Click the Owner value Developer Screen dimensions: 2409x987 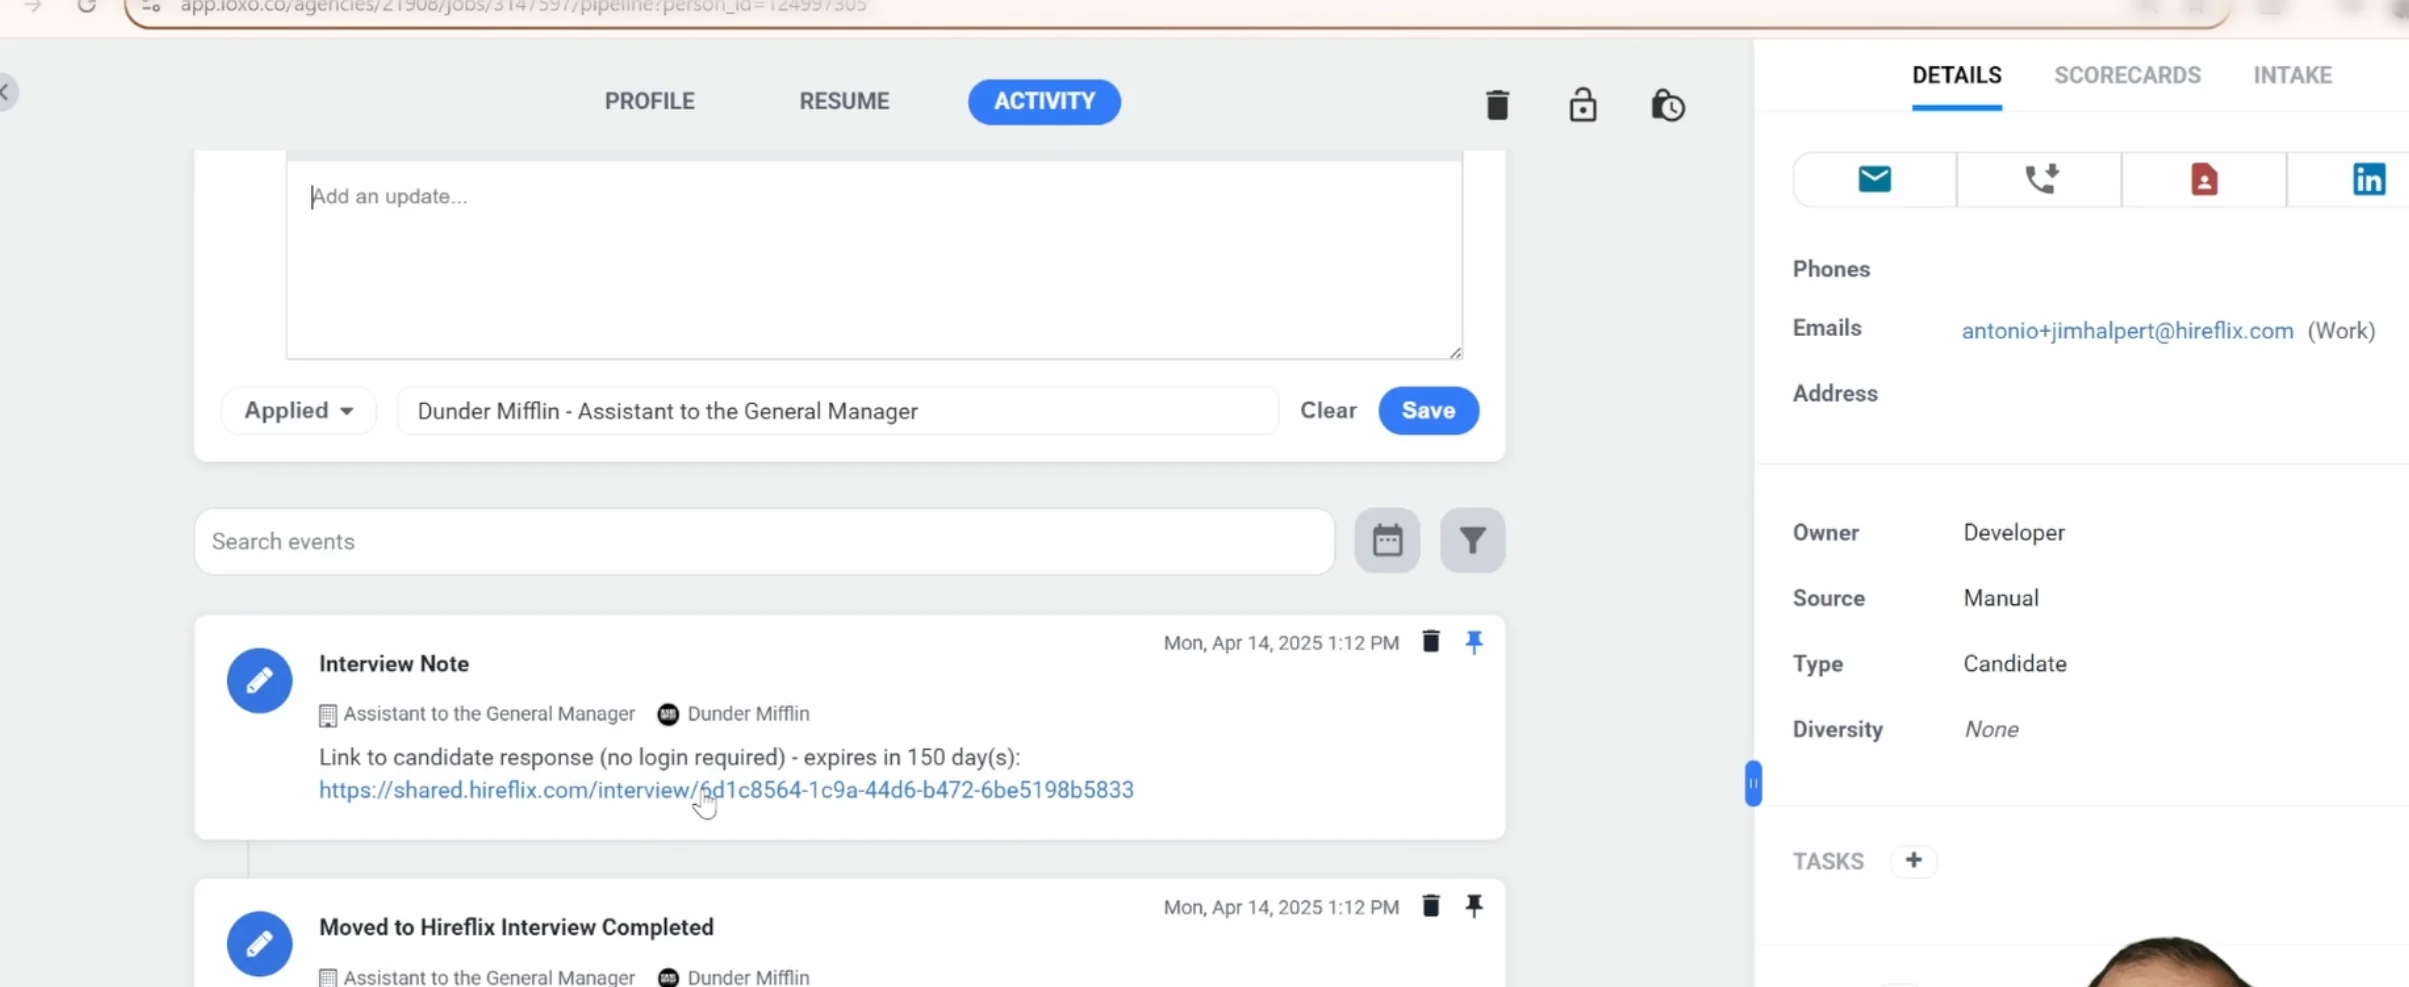click(x=2013, y=532)
